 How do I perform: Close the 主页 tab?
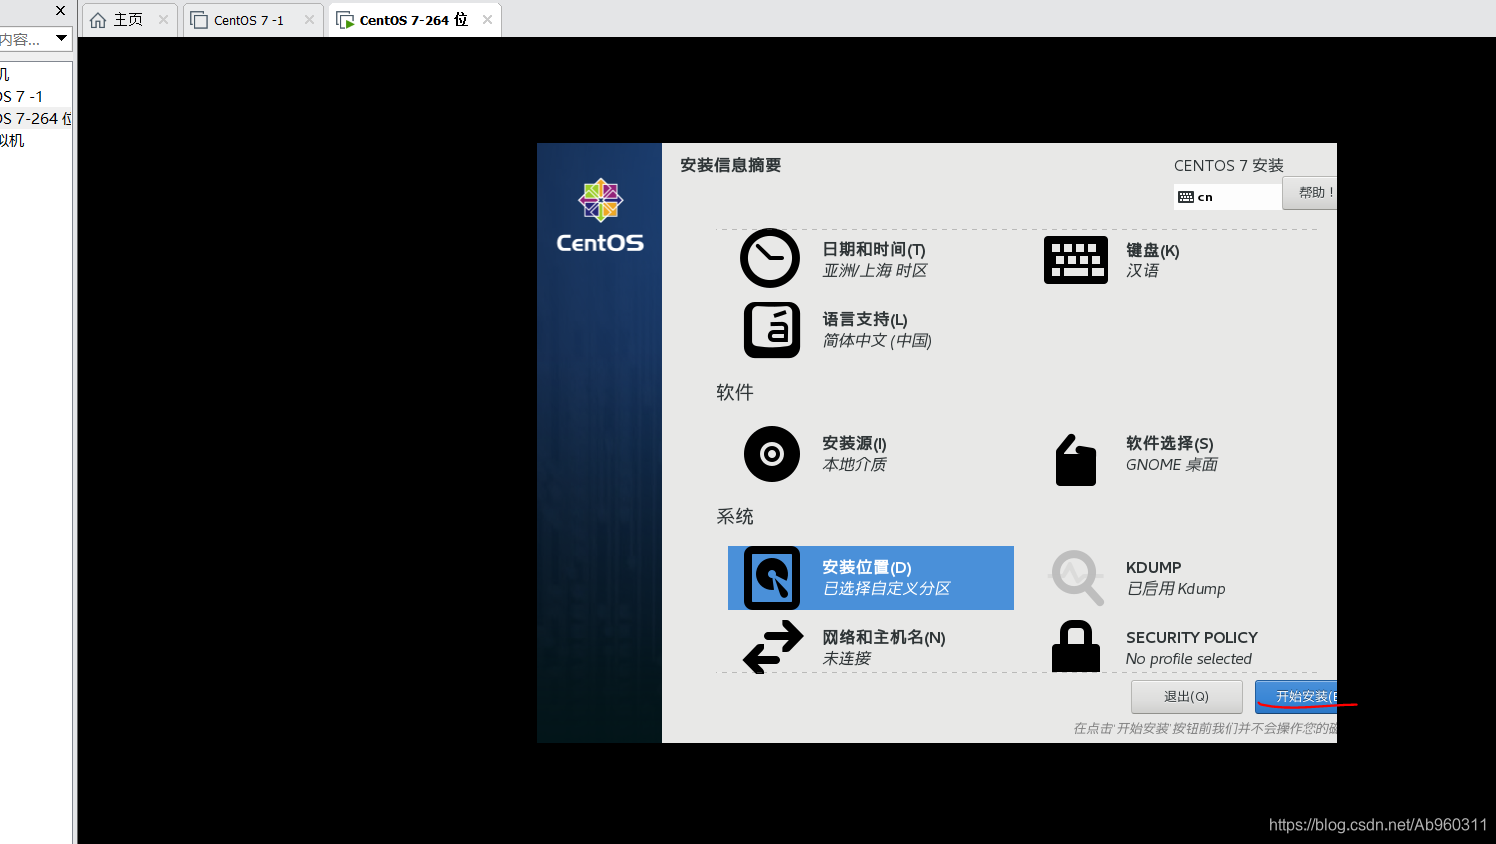(x=163, y=19)
